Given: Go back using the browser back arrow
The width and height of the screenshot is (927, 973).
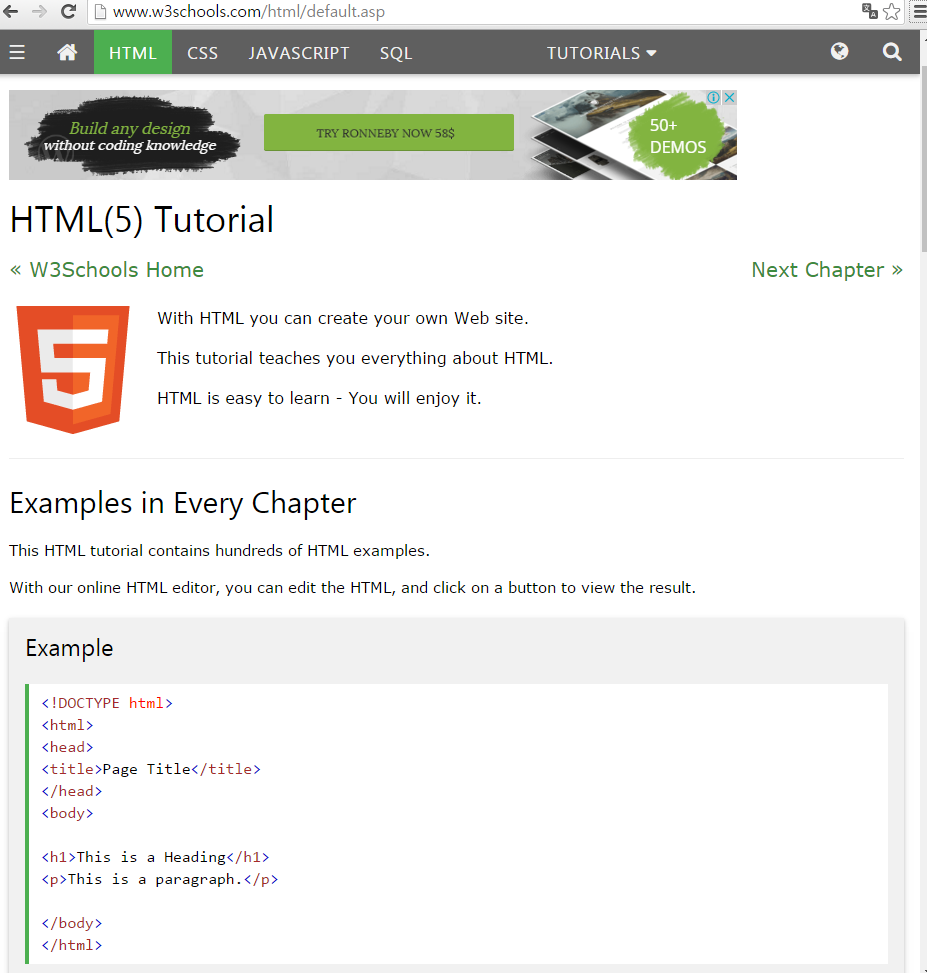Looking at the screenshot, I should 11,11.
